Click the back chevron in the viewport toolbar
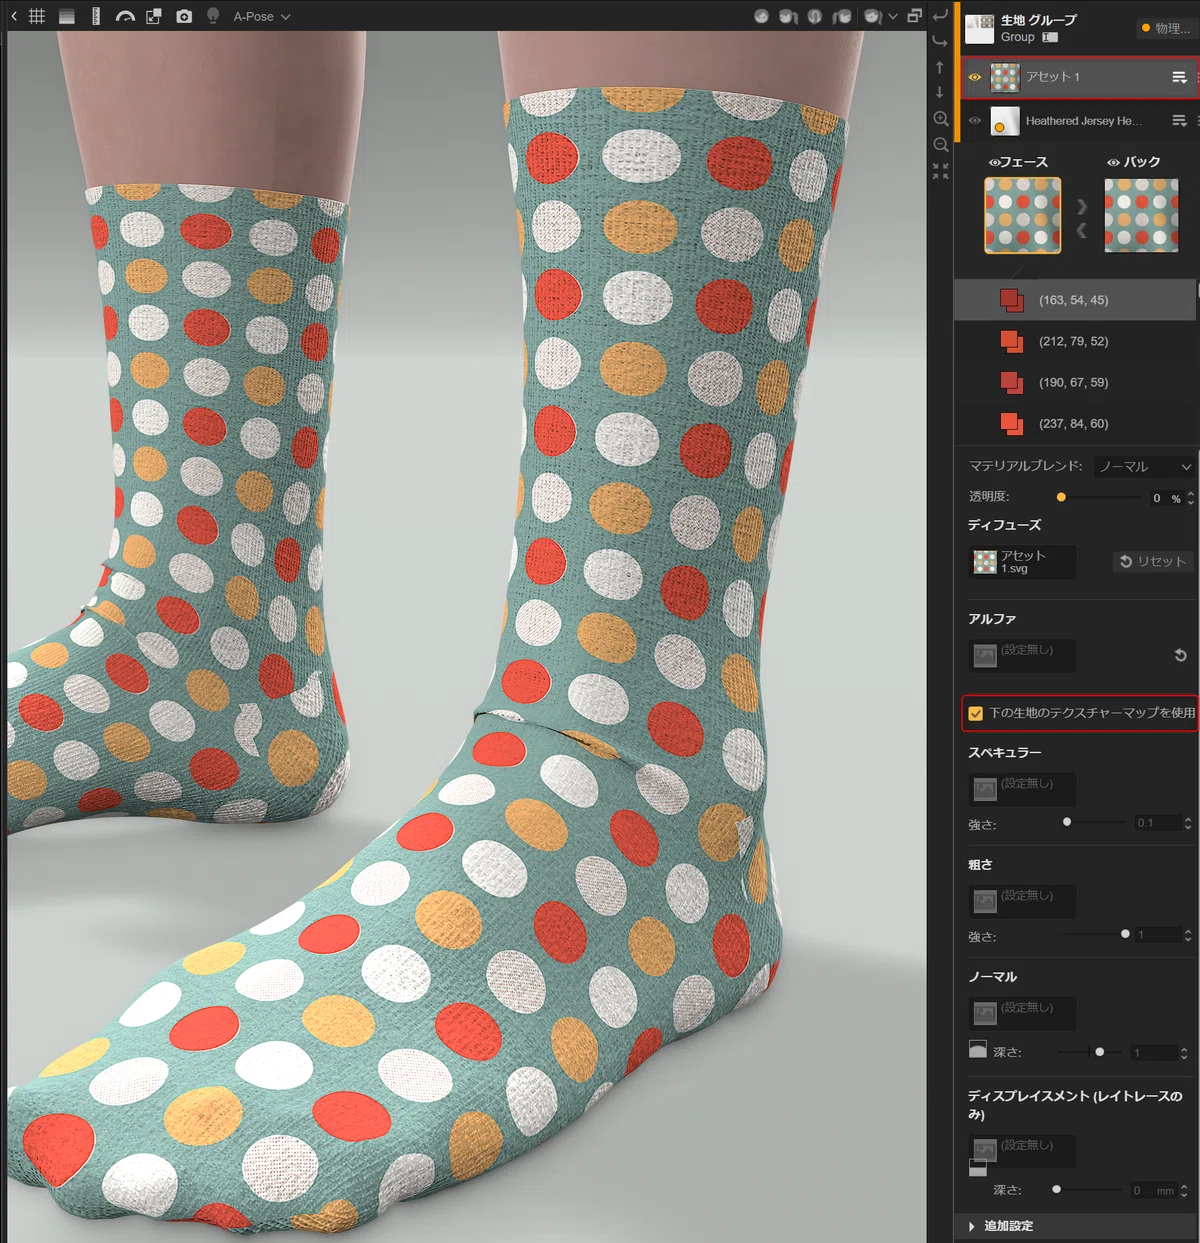The height and width of the screenshot is (1243, 1200). pyautogui.click(x=14, y=16)
